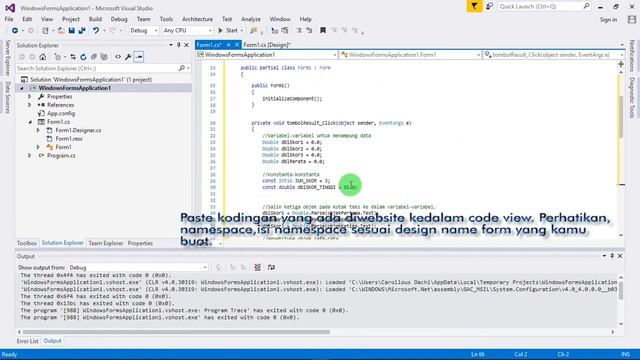Save the current file with the Save icon
The image size is (640, 360).
(x=71, y=31)
